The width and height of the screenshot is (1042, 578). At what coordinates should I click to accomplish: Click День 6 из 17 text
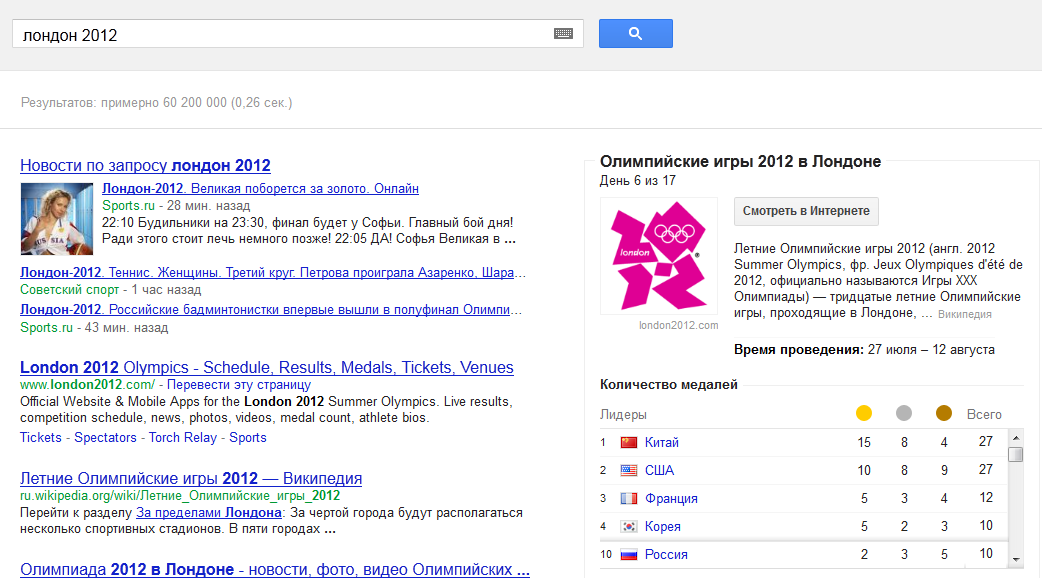click(638, 181)
